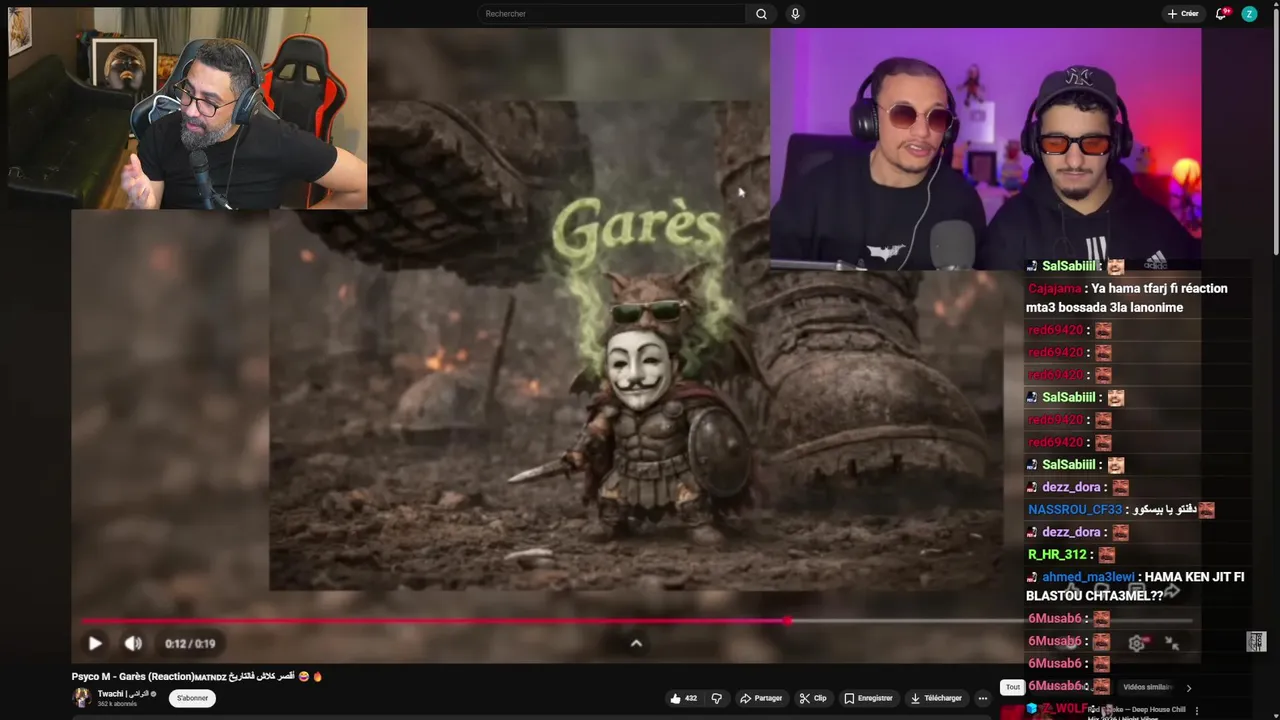Screen dimensions: 1280x720
Task: Like the video (432 thumbs up)
Action: click(x=684, y=698)
